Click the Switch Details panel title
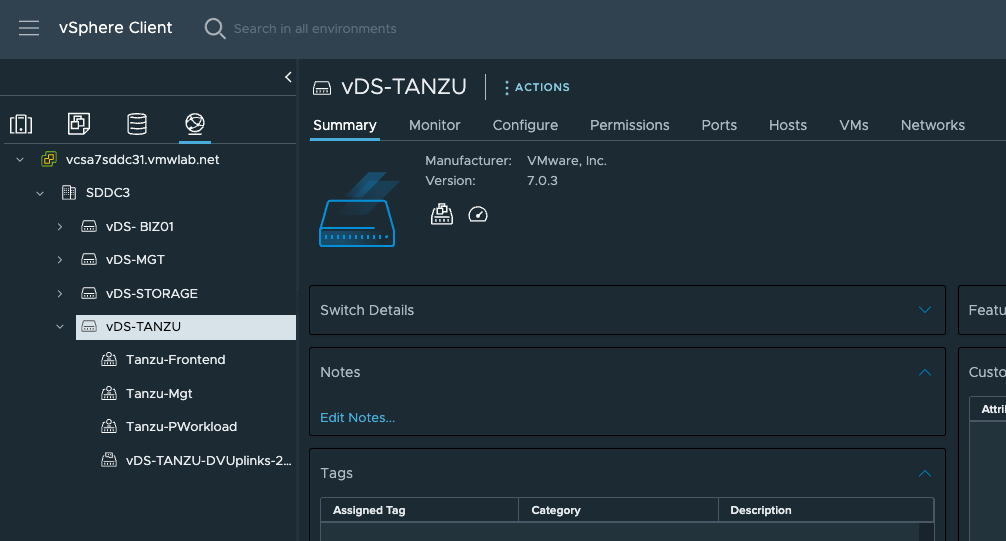Screen dimensions: 1006x541 coord(367,310)
